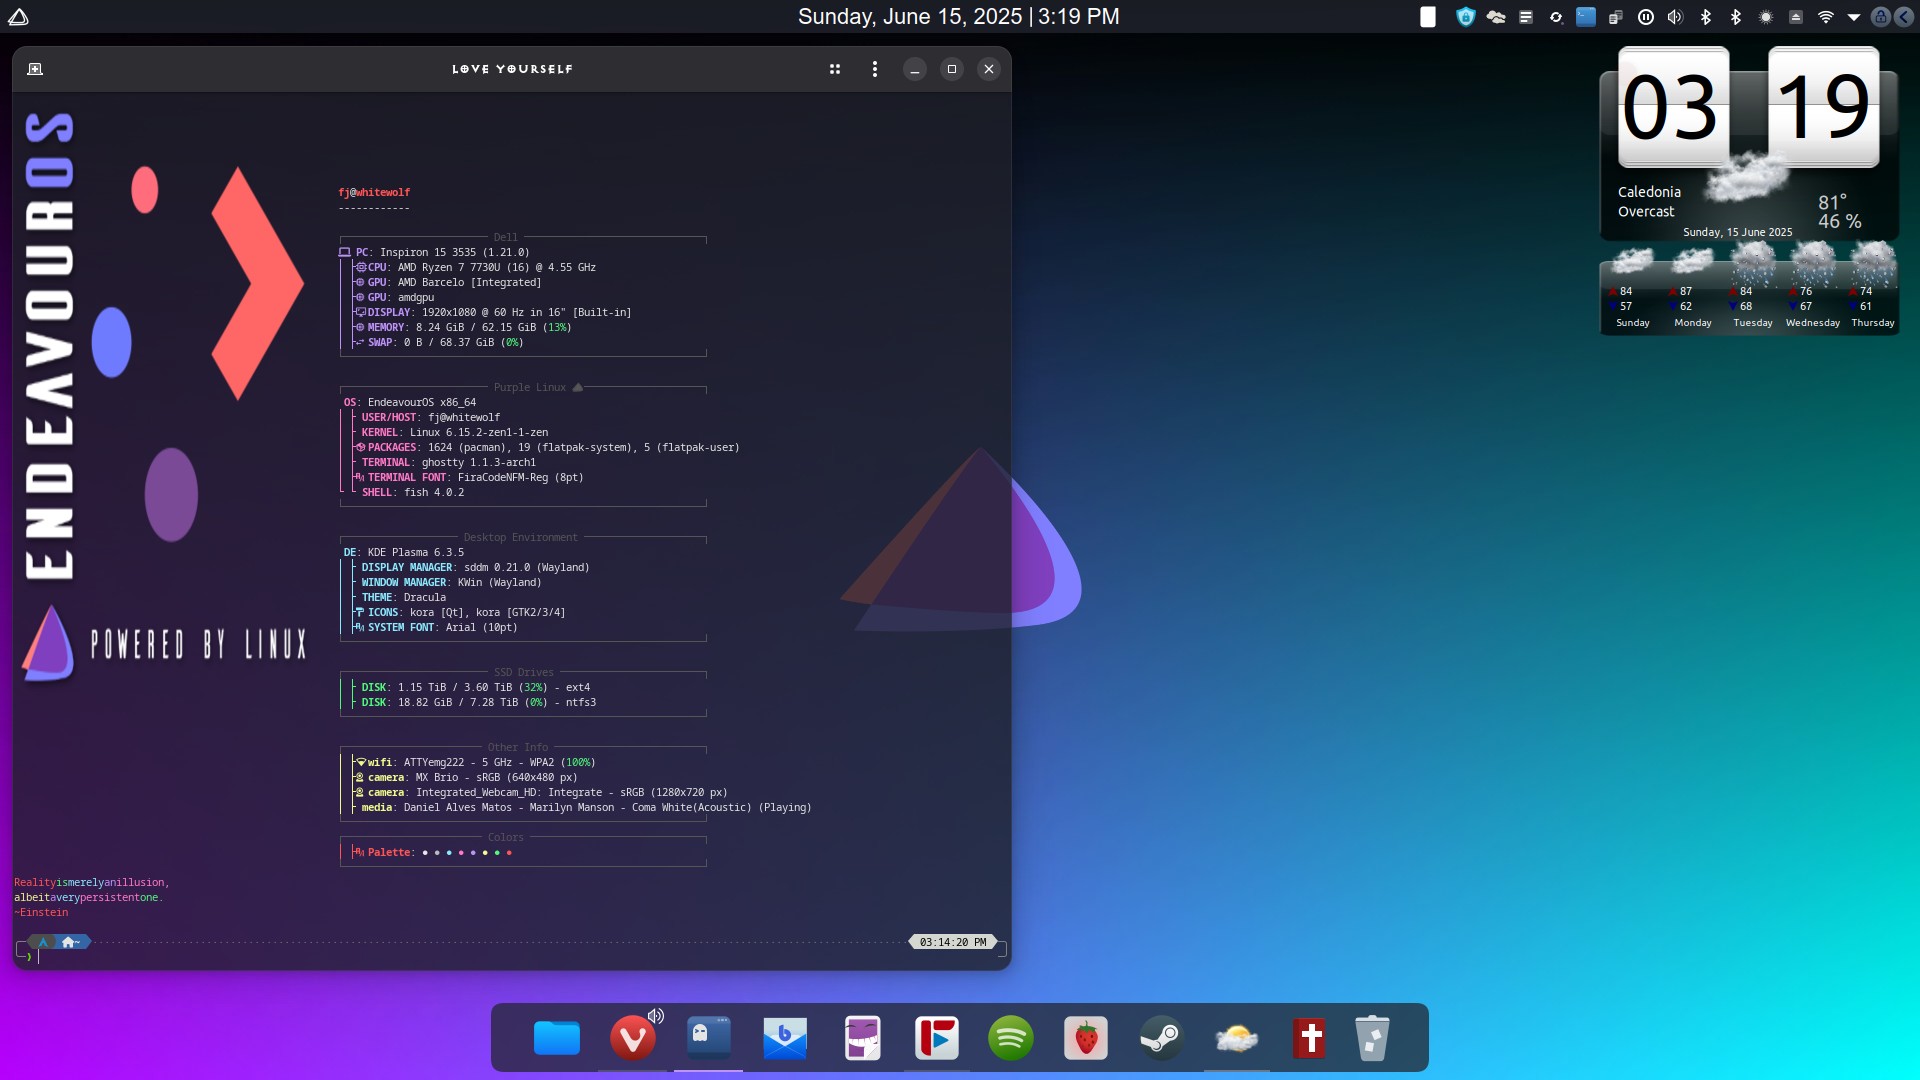Open the notes list tray icon

coord(1526,17)
